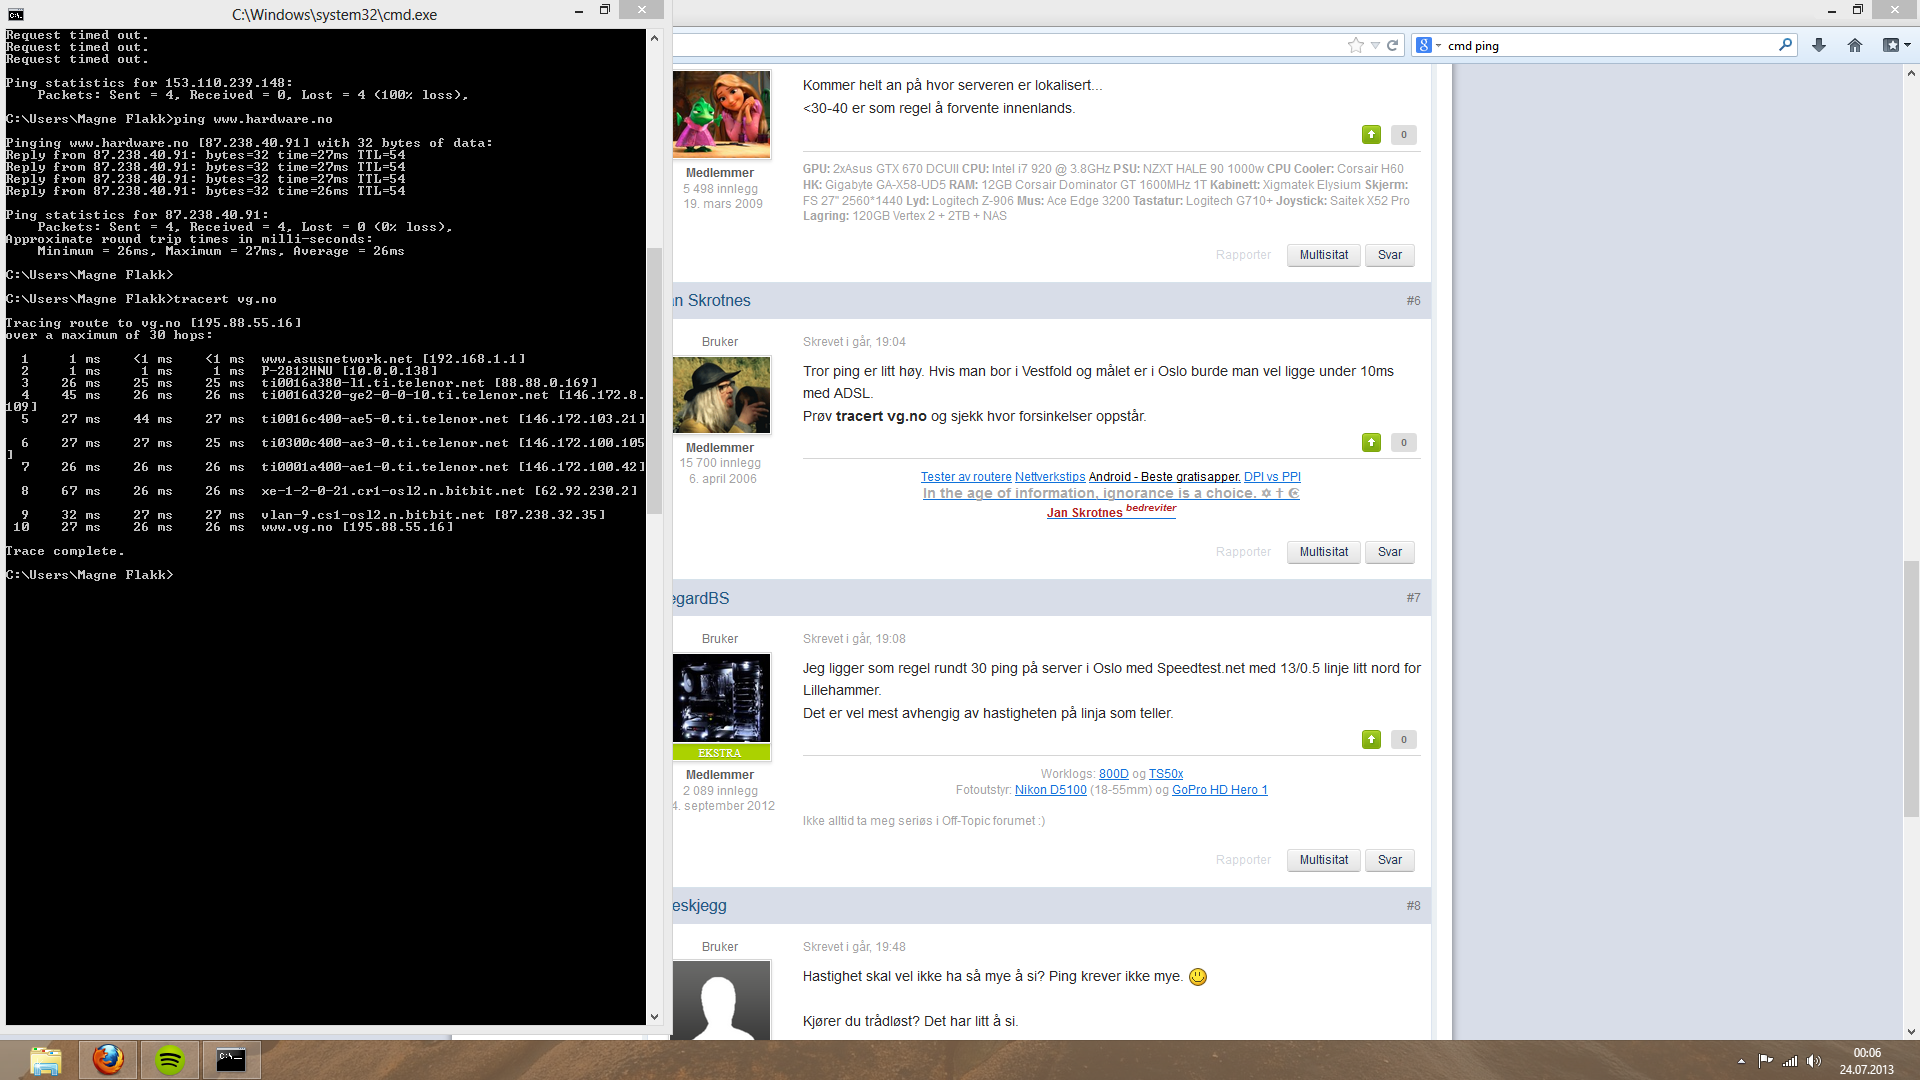
Task: Open the URL history dropdown arrow
Action: click(1375, 46)
